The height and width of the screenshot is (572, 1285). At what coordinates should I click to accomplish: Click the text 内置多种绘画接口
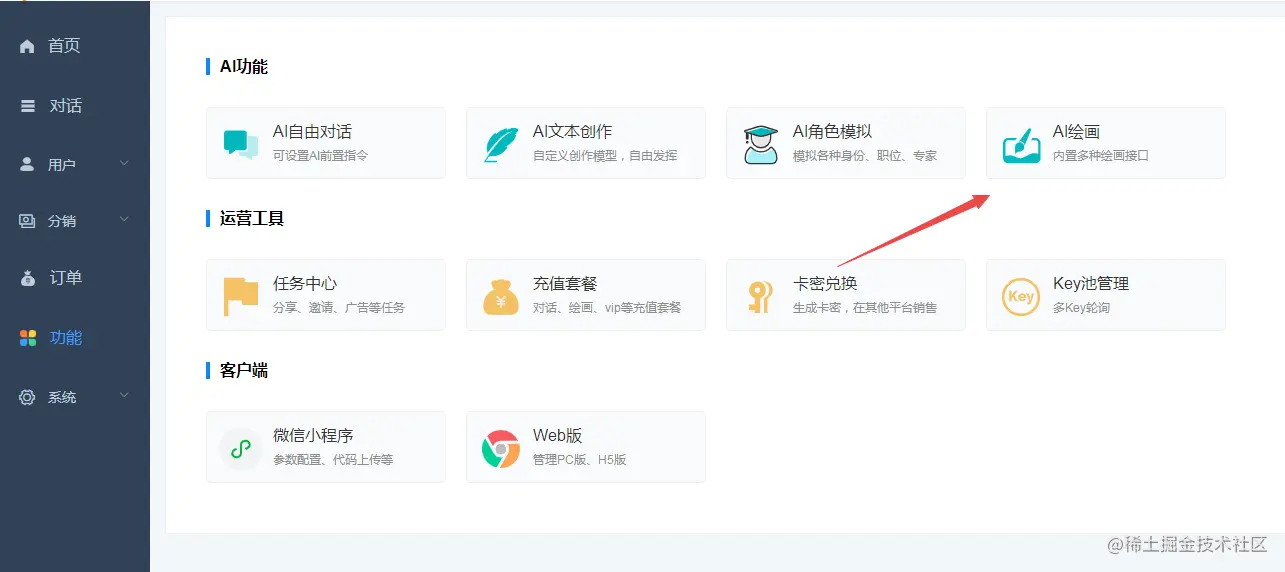coord(1101,156)
